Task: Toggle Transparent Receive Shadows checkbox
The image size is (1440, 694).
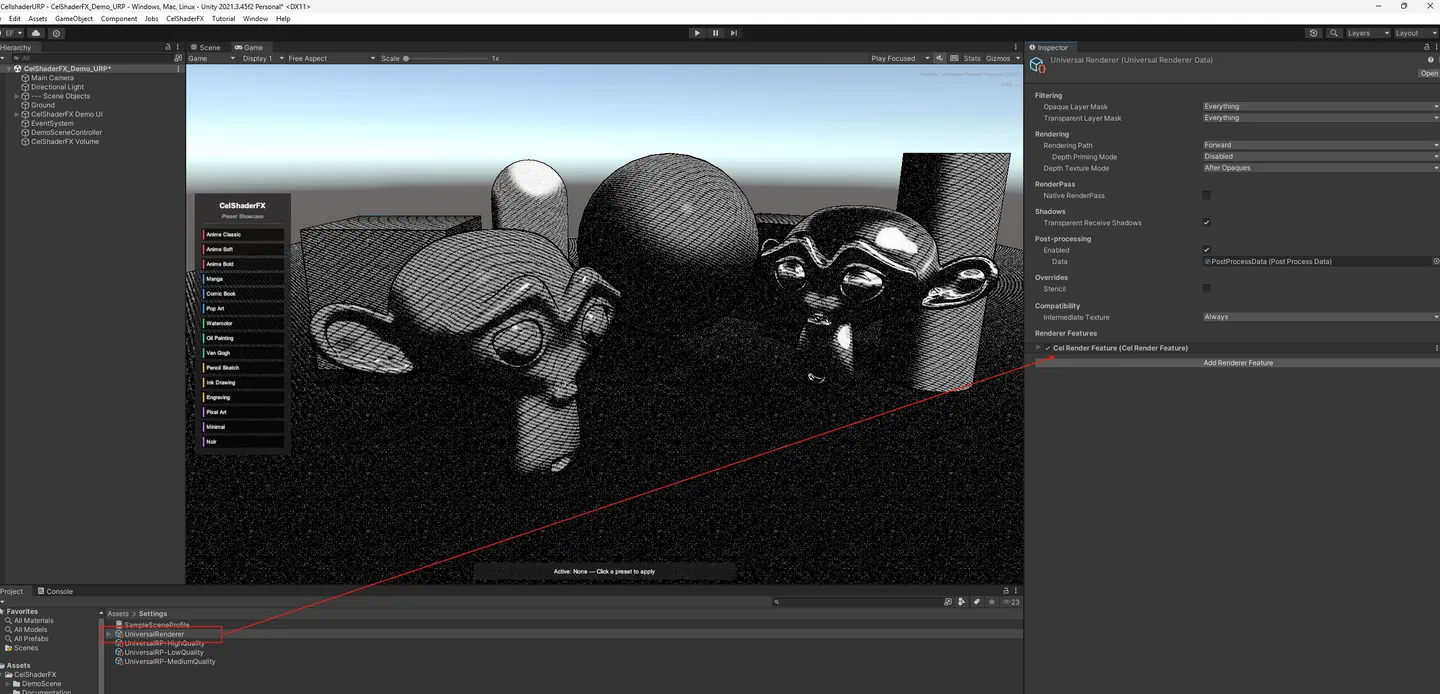Action: pos(1206,222)
